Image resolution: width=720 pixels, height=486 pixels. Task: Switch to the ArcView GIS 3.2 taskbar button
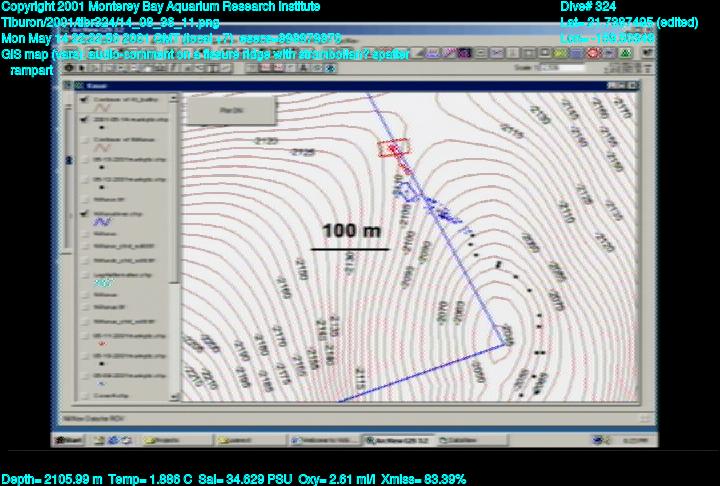pos(397,440)
